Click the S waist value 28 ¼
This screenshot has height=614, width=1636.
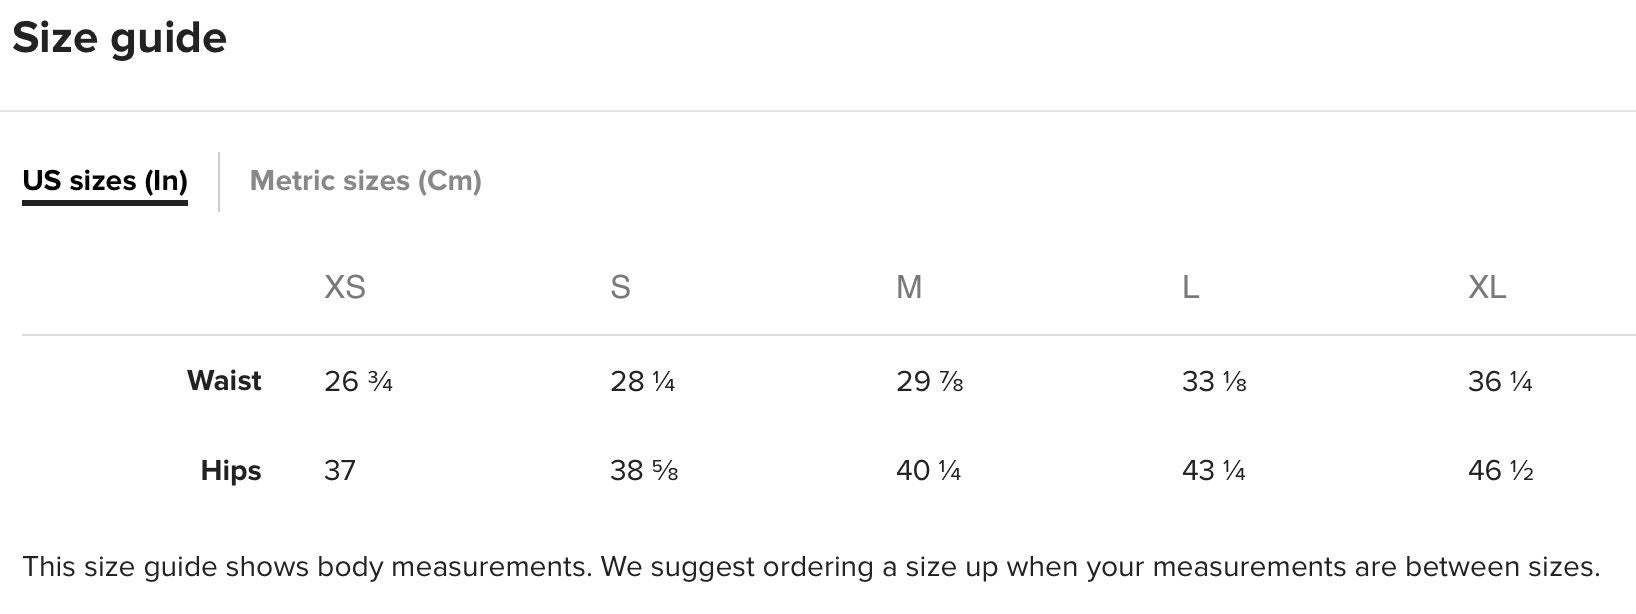(643, 382)
